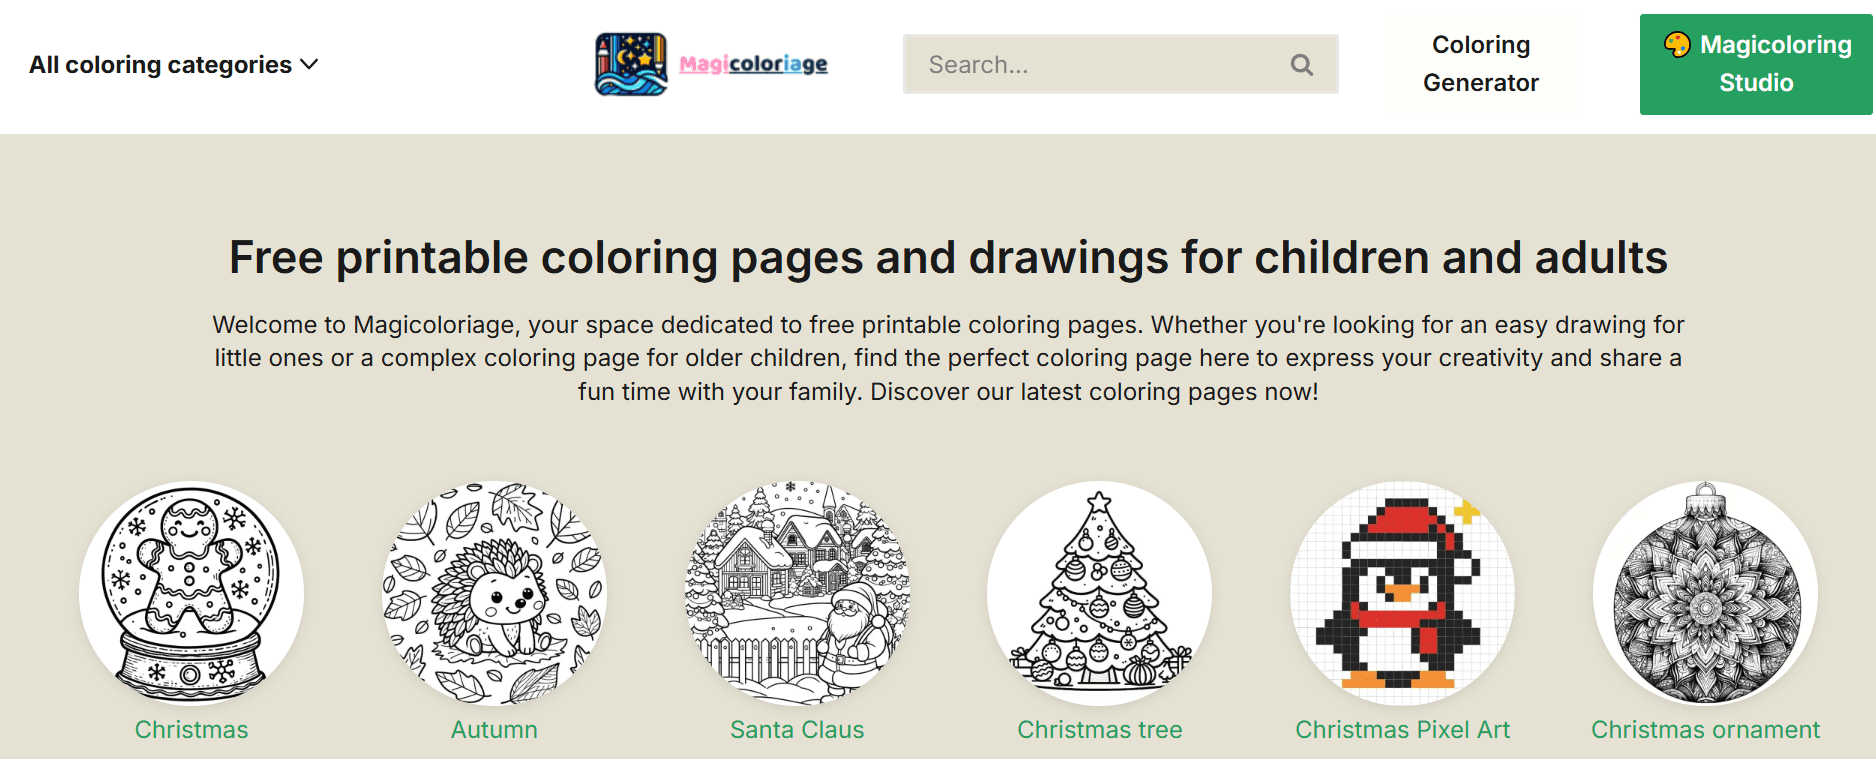Screen dimensions: 1876x759
Task: Open the Christmas tree category link
Action: pos(1099,730)
